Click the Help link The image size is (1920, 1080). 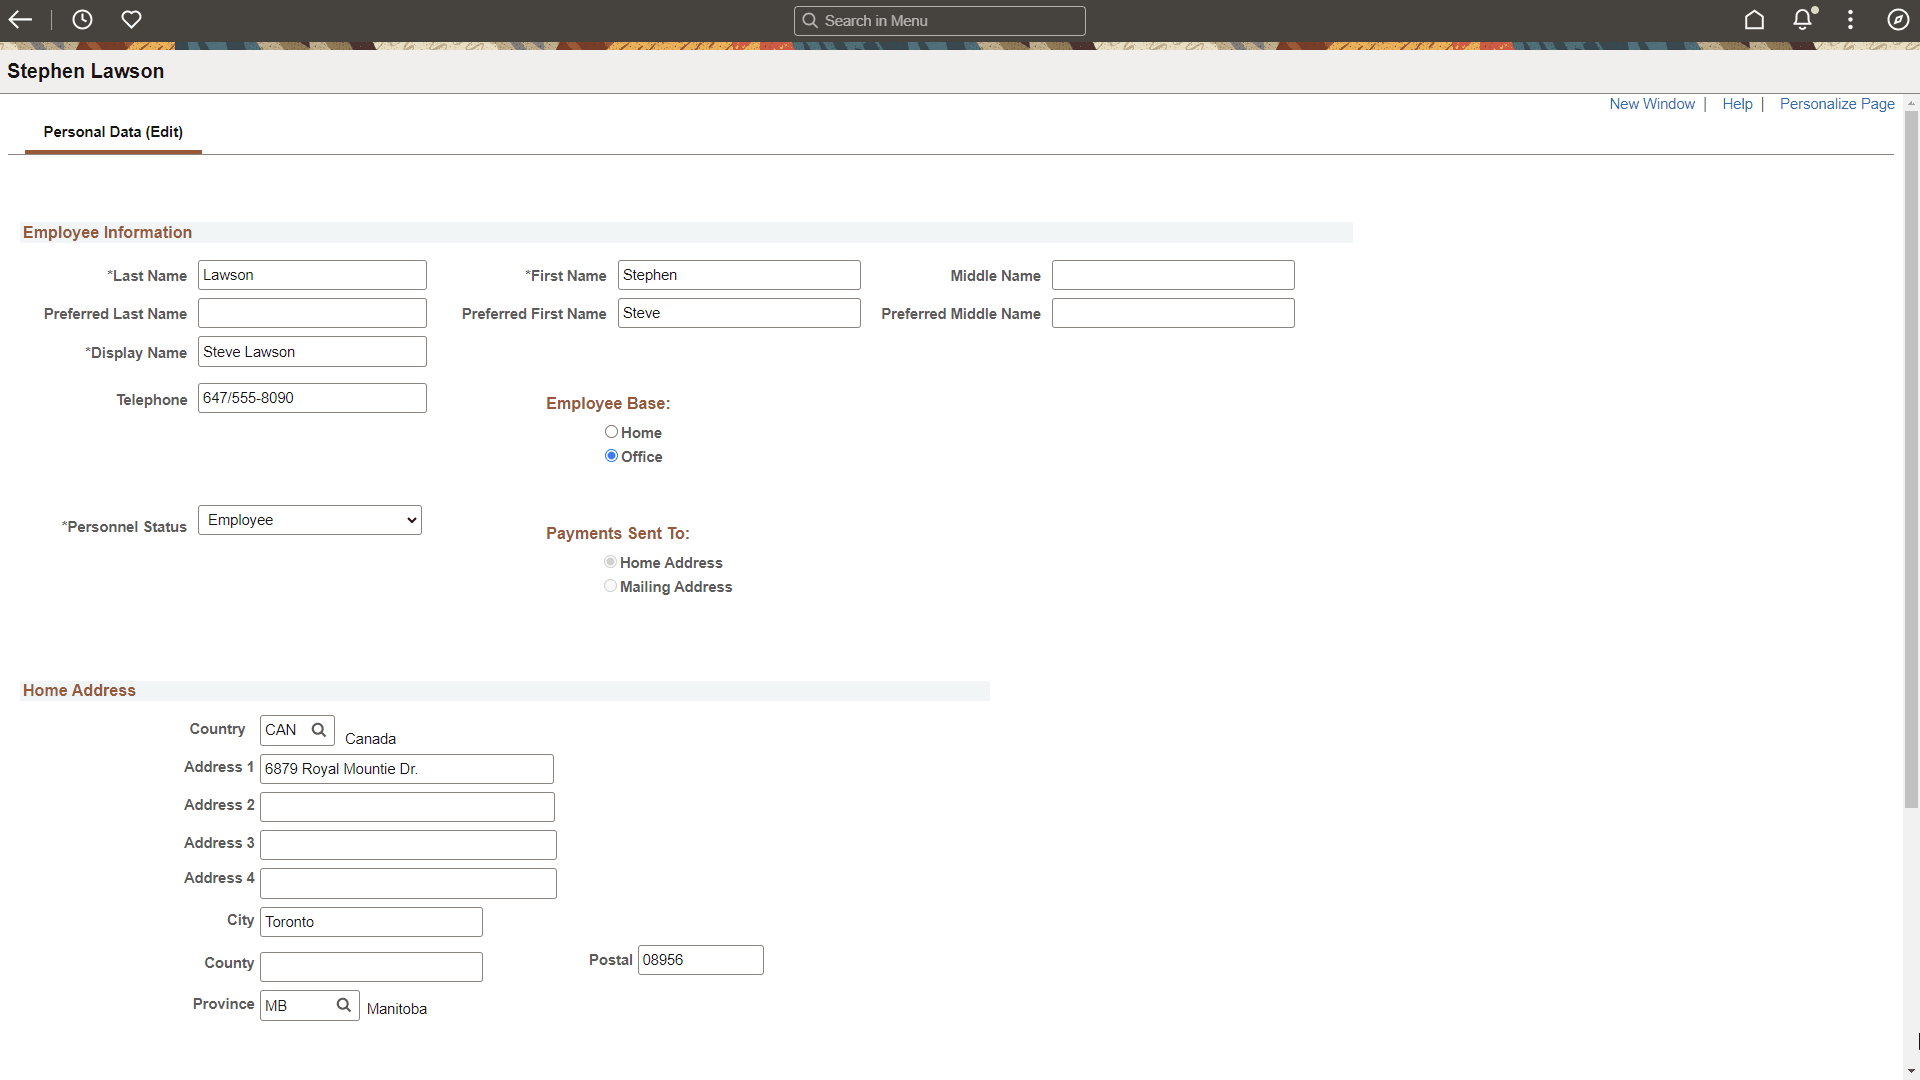point(1737,104)
